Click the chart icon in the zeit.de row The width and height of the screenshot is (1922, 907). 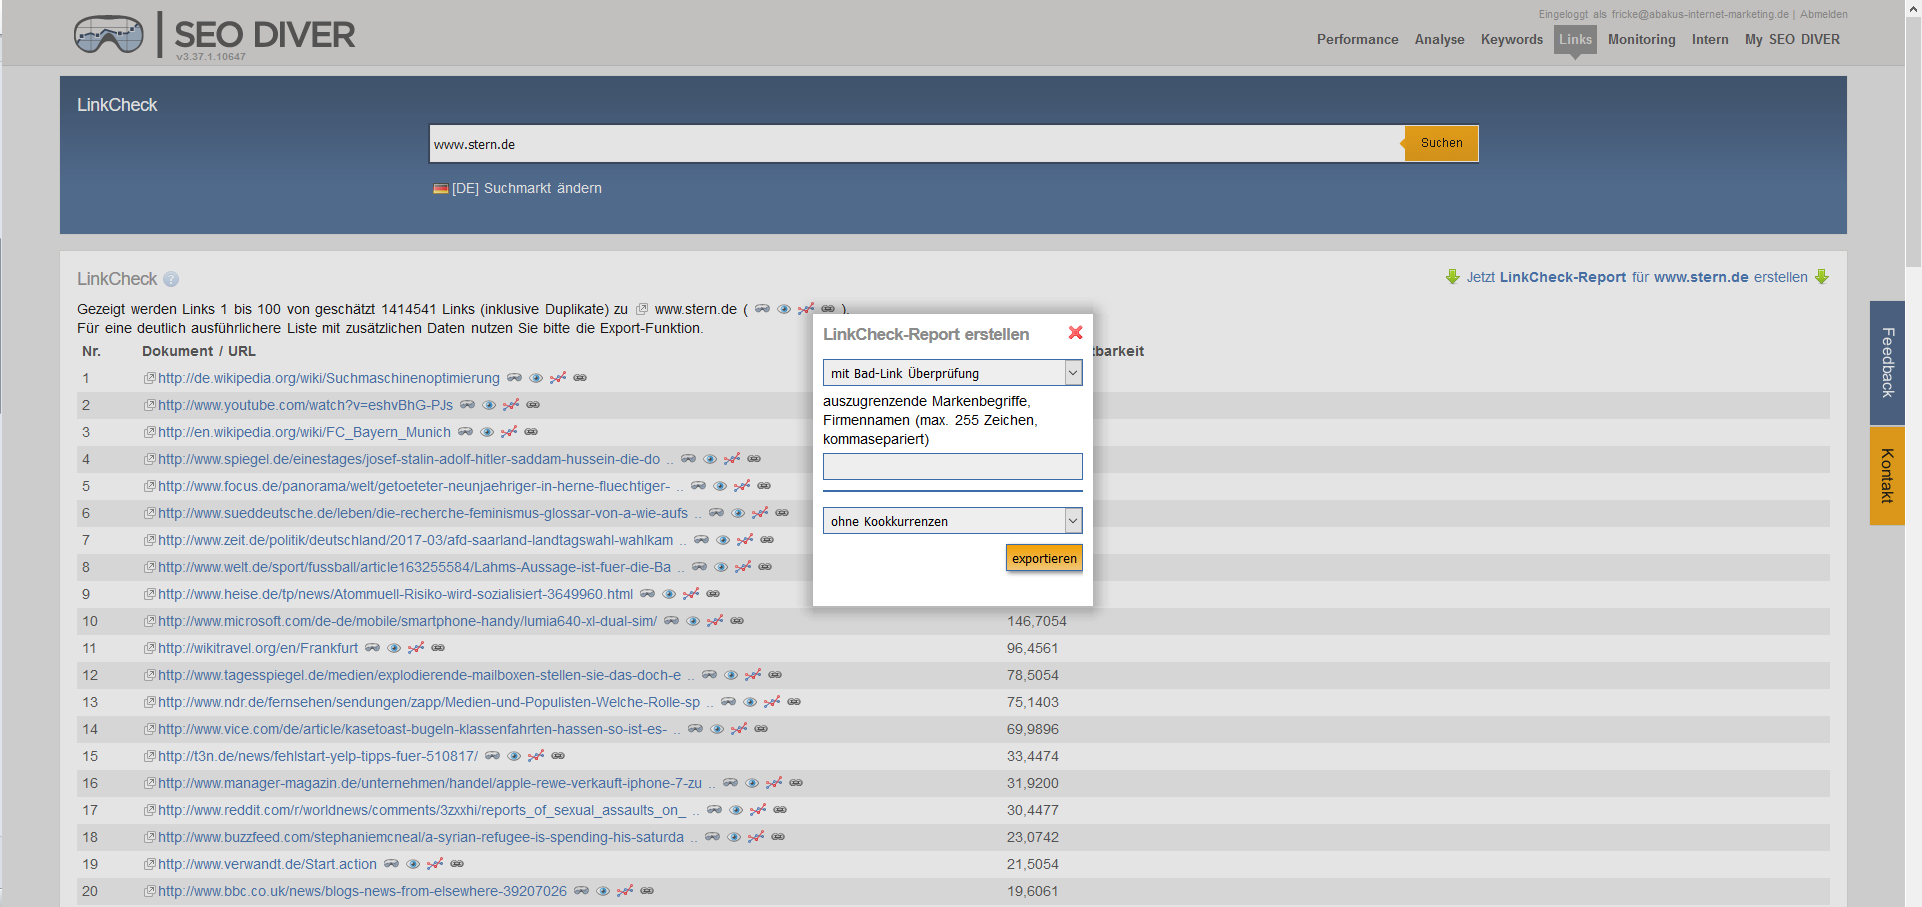[x=745, y=540]
